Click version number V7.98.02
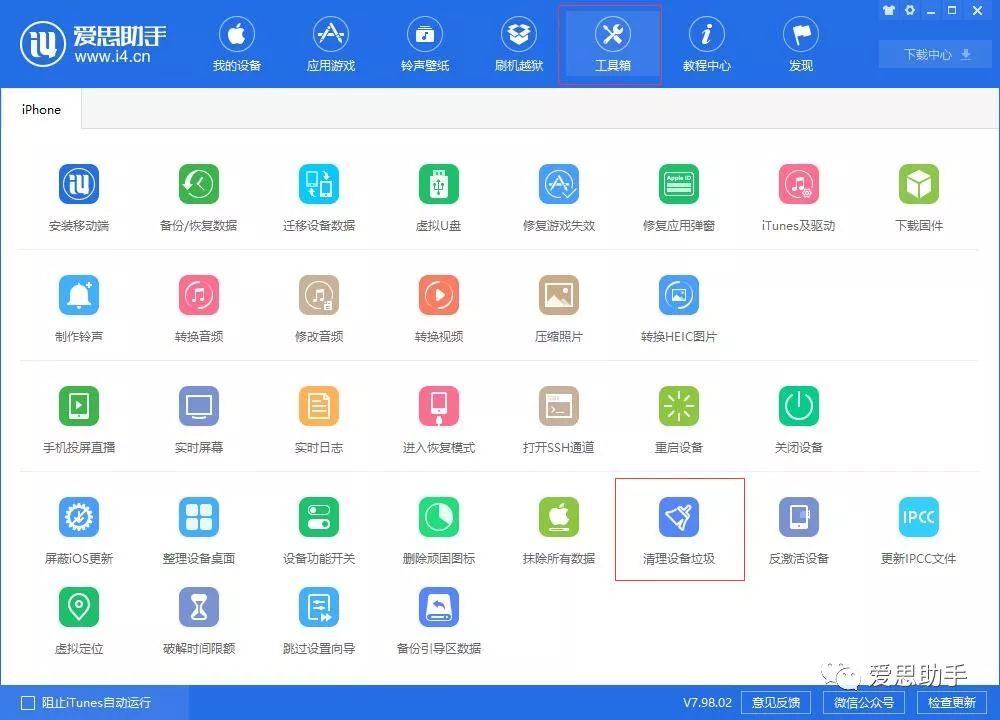1000x720 pixels. tap(707, 703)
